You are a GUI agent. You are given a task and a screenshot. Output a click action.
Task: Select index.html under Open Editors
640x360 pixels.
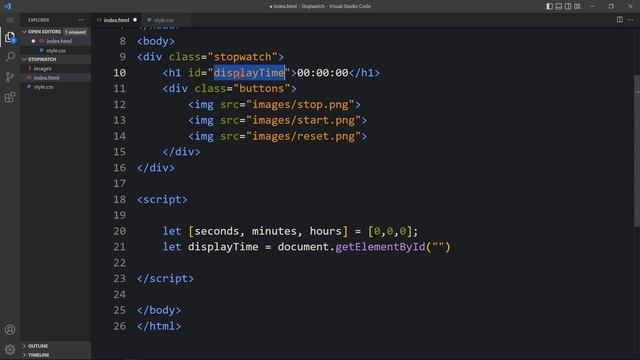pos(59,41)
